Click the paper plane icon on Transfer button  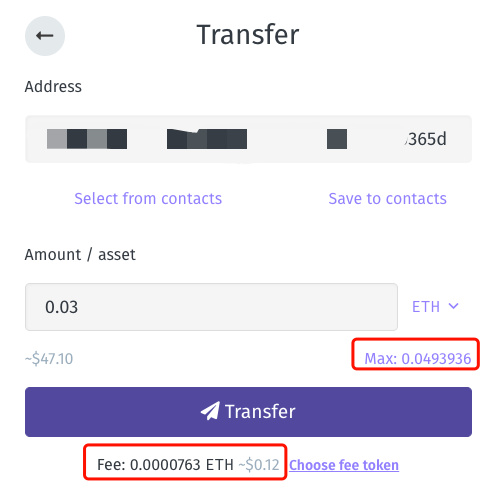pyautogui.click(x=210, y=410)
